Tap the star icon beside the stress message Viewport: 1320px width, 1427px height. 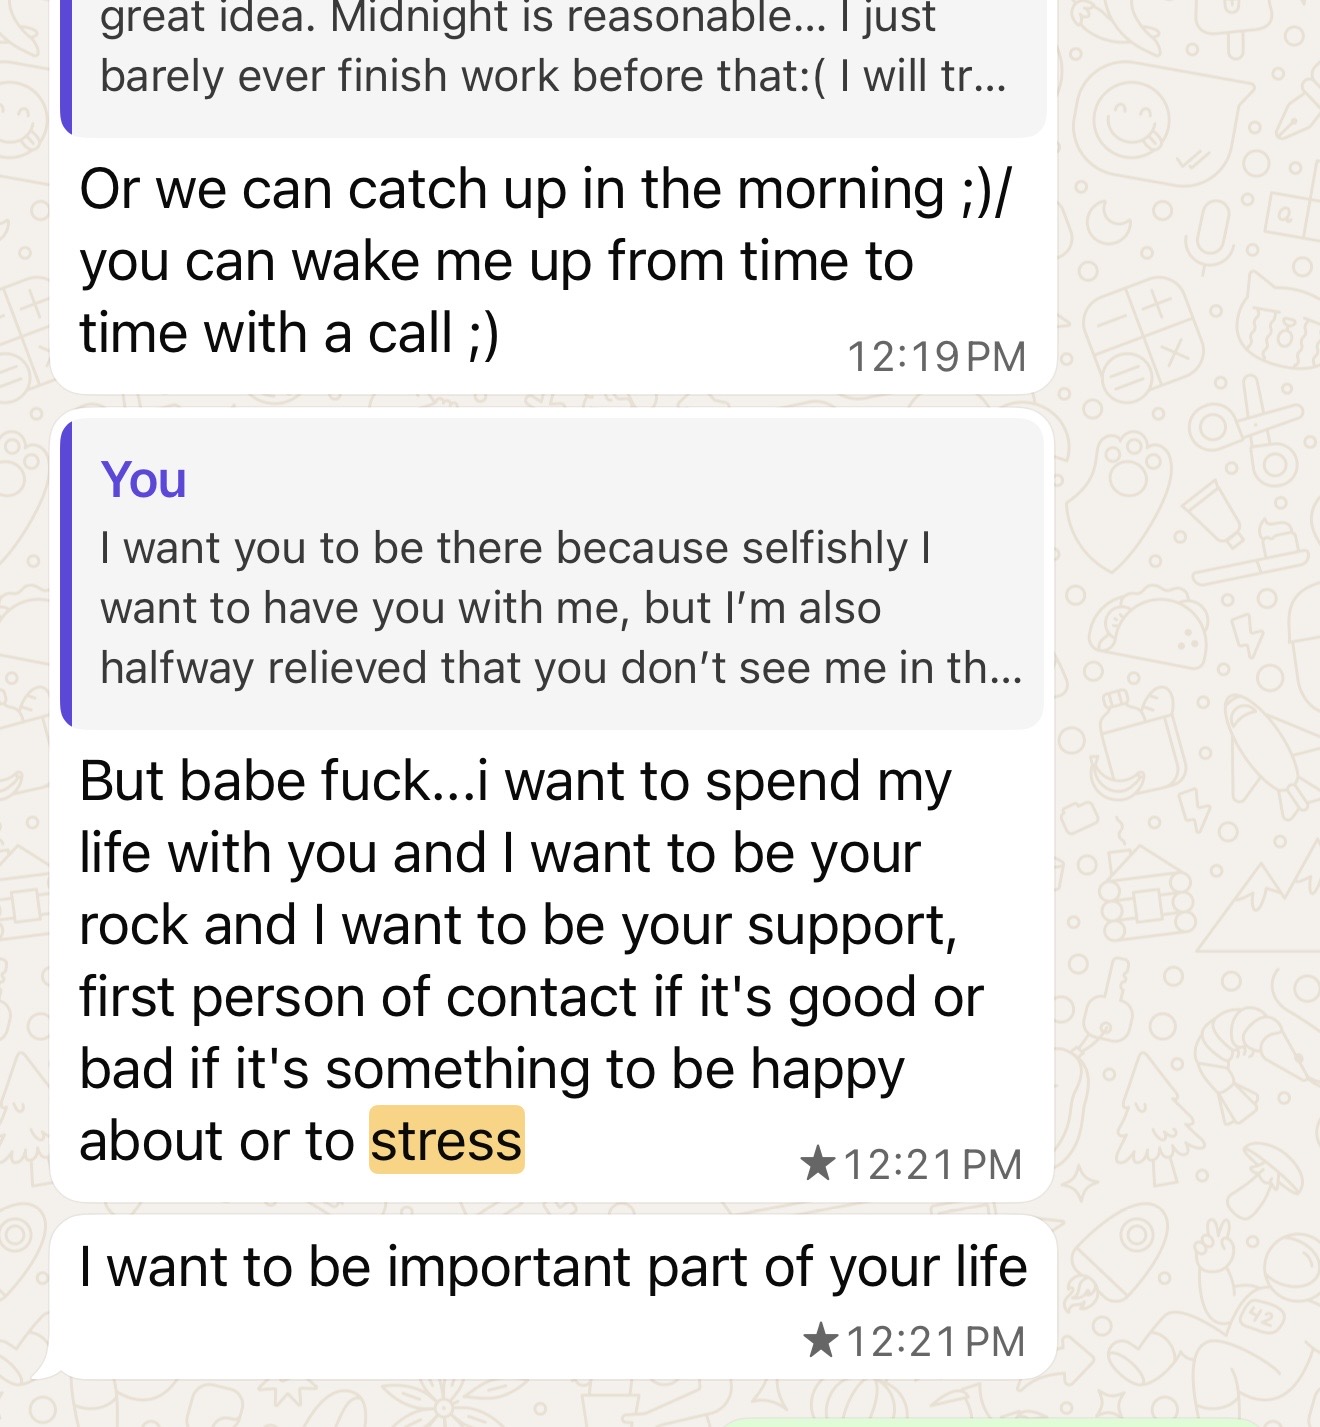817,1164
